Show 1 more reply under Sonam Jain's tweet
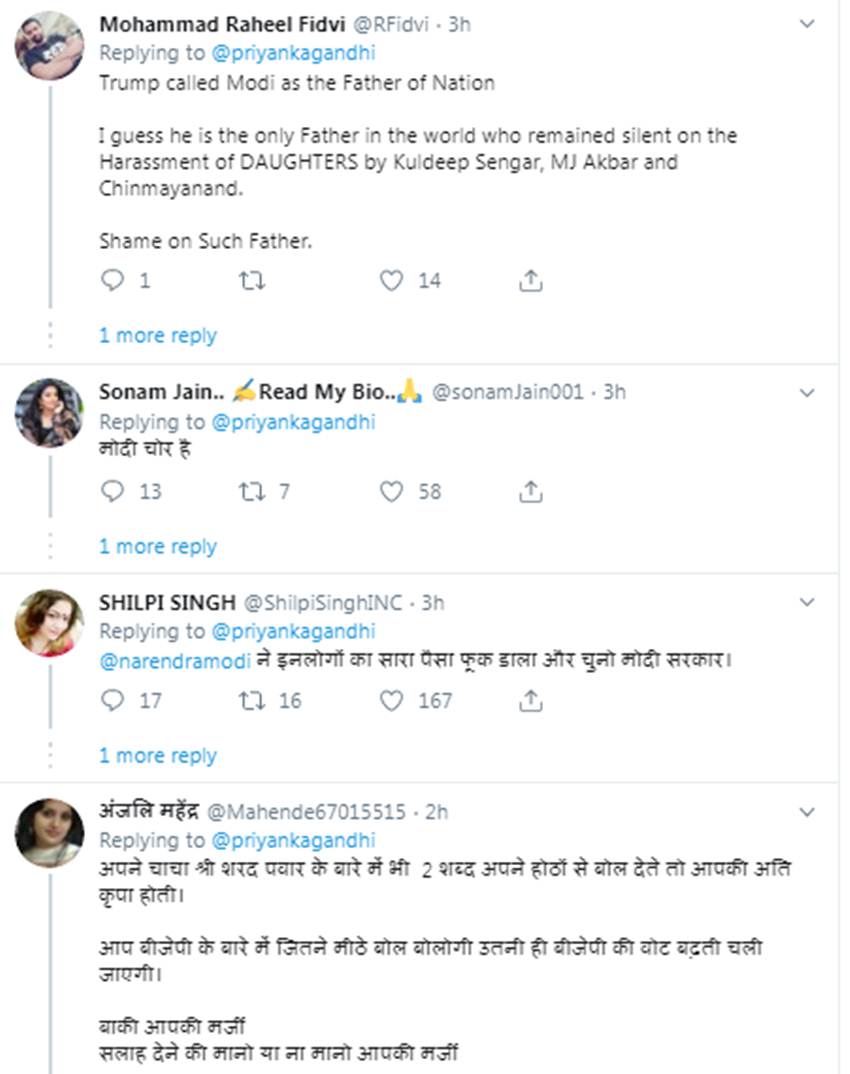The image size is (850, 1074). 158,546
